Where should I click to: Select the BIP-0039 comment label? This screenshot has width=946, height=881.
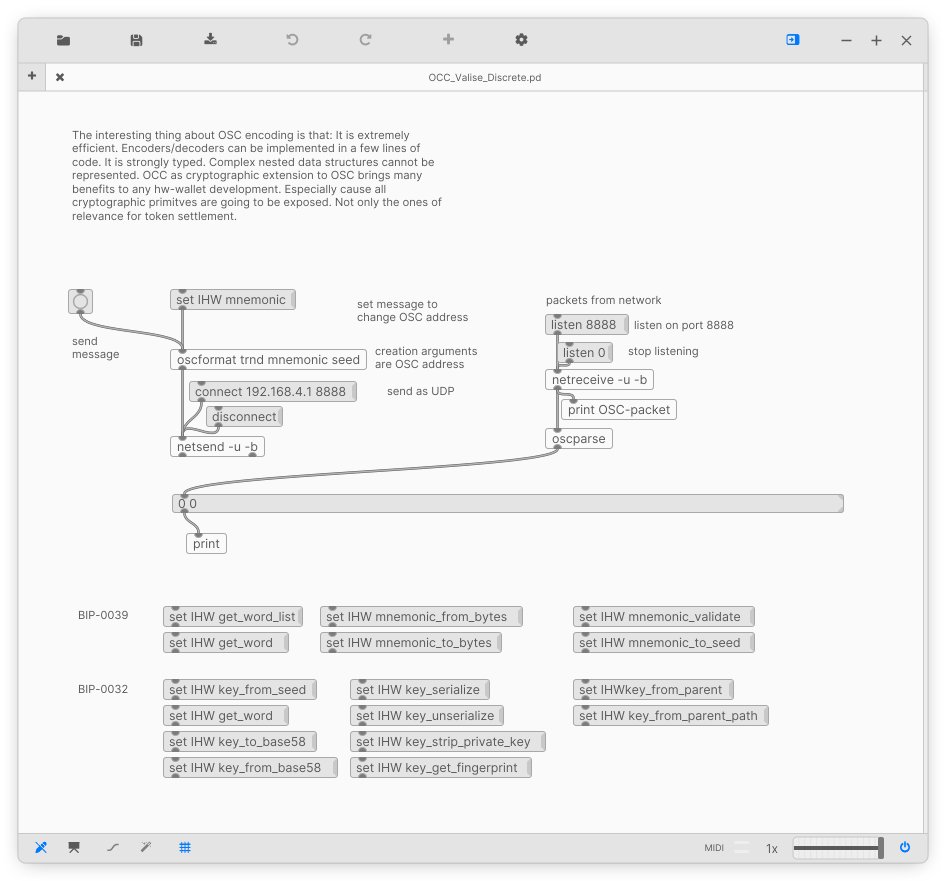pos(103,615)
